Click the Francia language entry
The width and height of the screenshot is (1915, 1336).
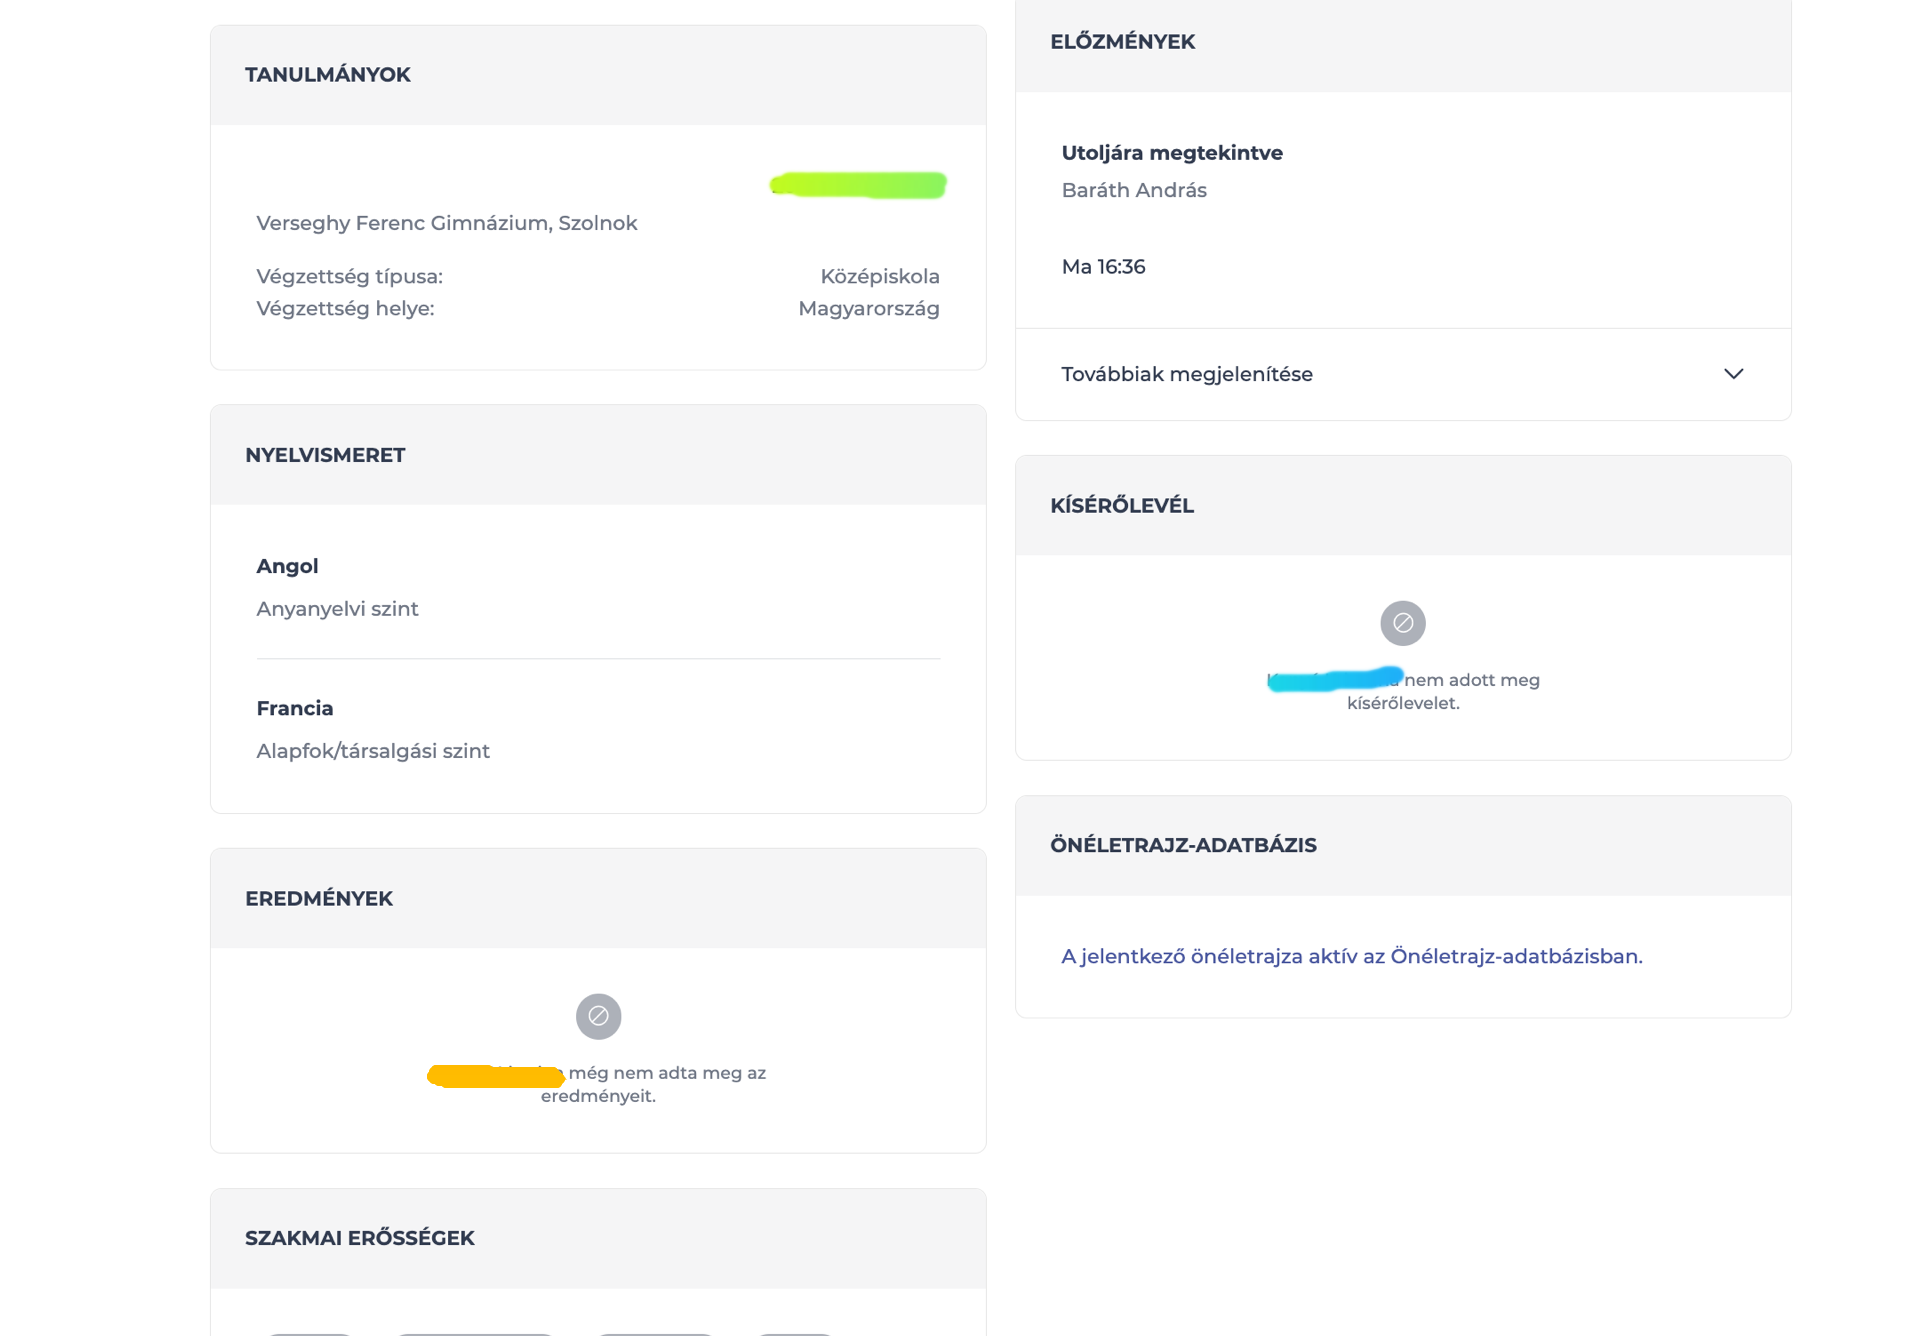point(295,708)
